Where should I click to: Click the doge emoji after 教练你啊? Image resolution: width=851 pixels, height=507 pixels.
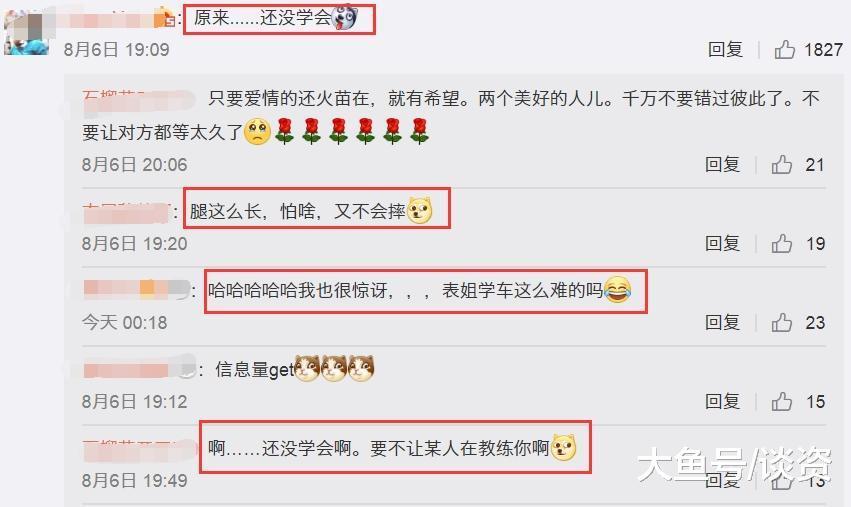tap(563, 448)
